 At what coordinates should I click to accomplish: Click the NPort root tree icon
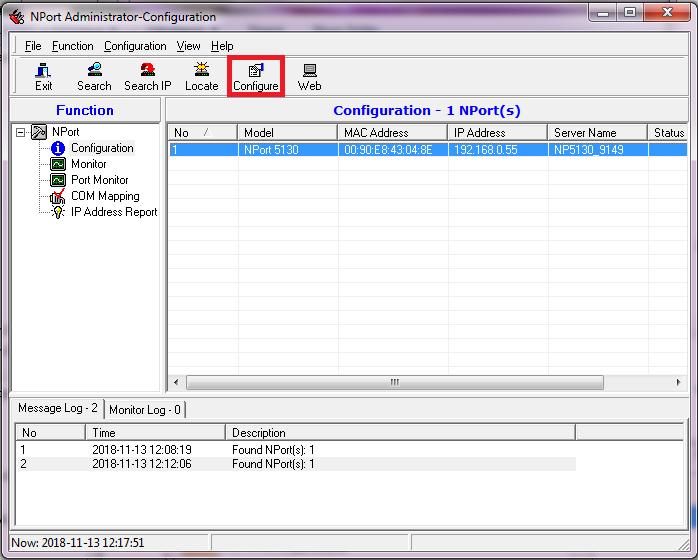39,132
